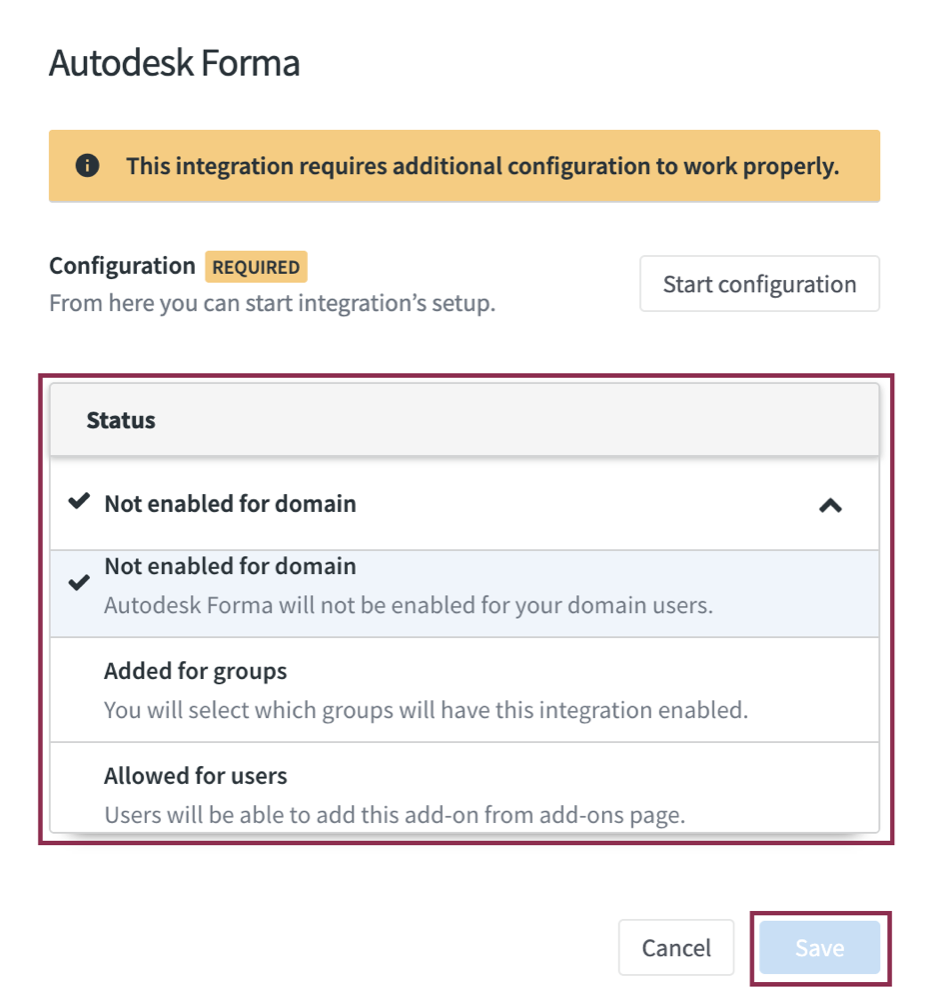
Task: Collapse the status list using the chevron arrow
Action: tap(829, 505)
